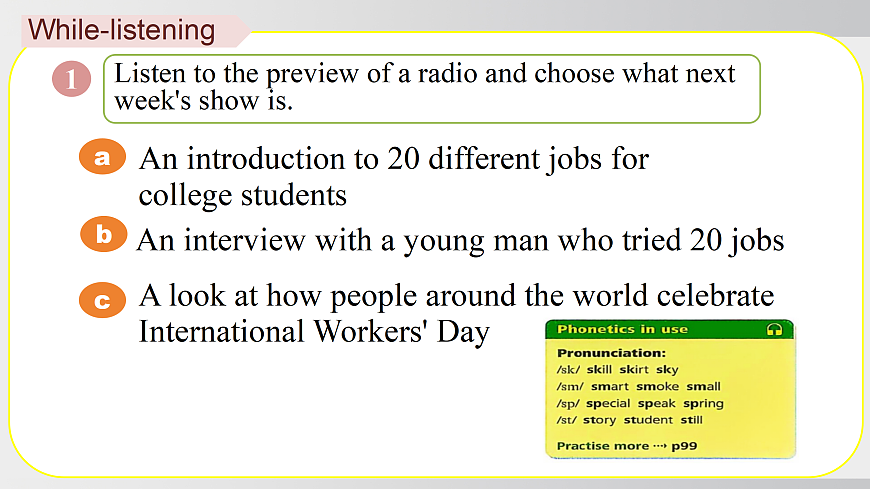This screenshot has width=870, height=489.
Task: Click the word "student" in the phonetics box
Action: (648, 420)
